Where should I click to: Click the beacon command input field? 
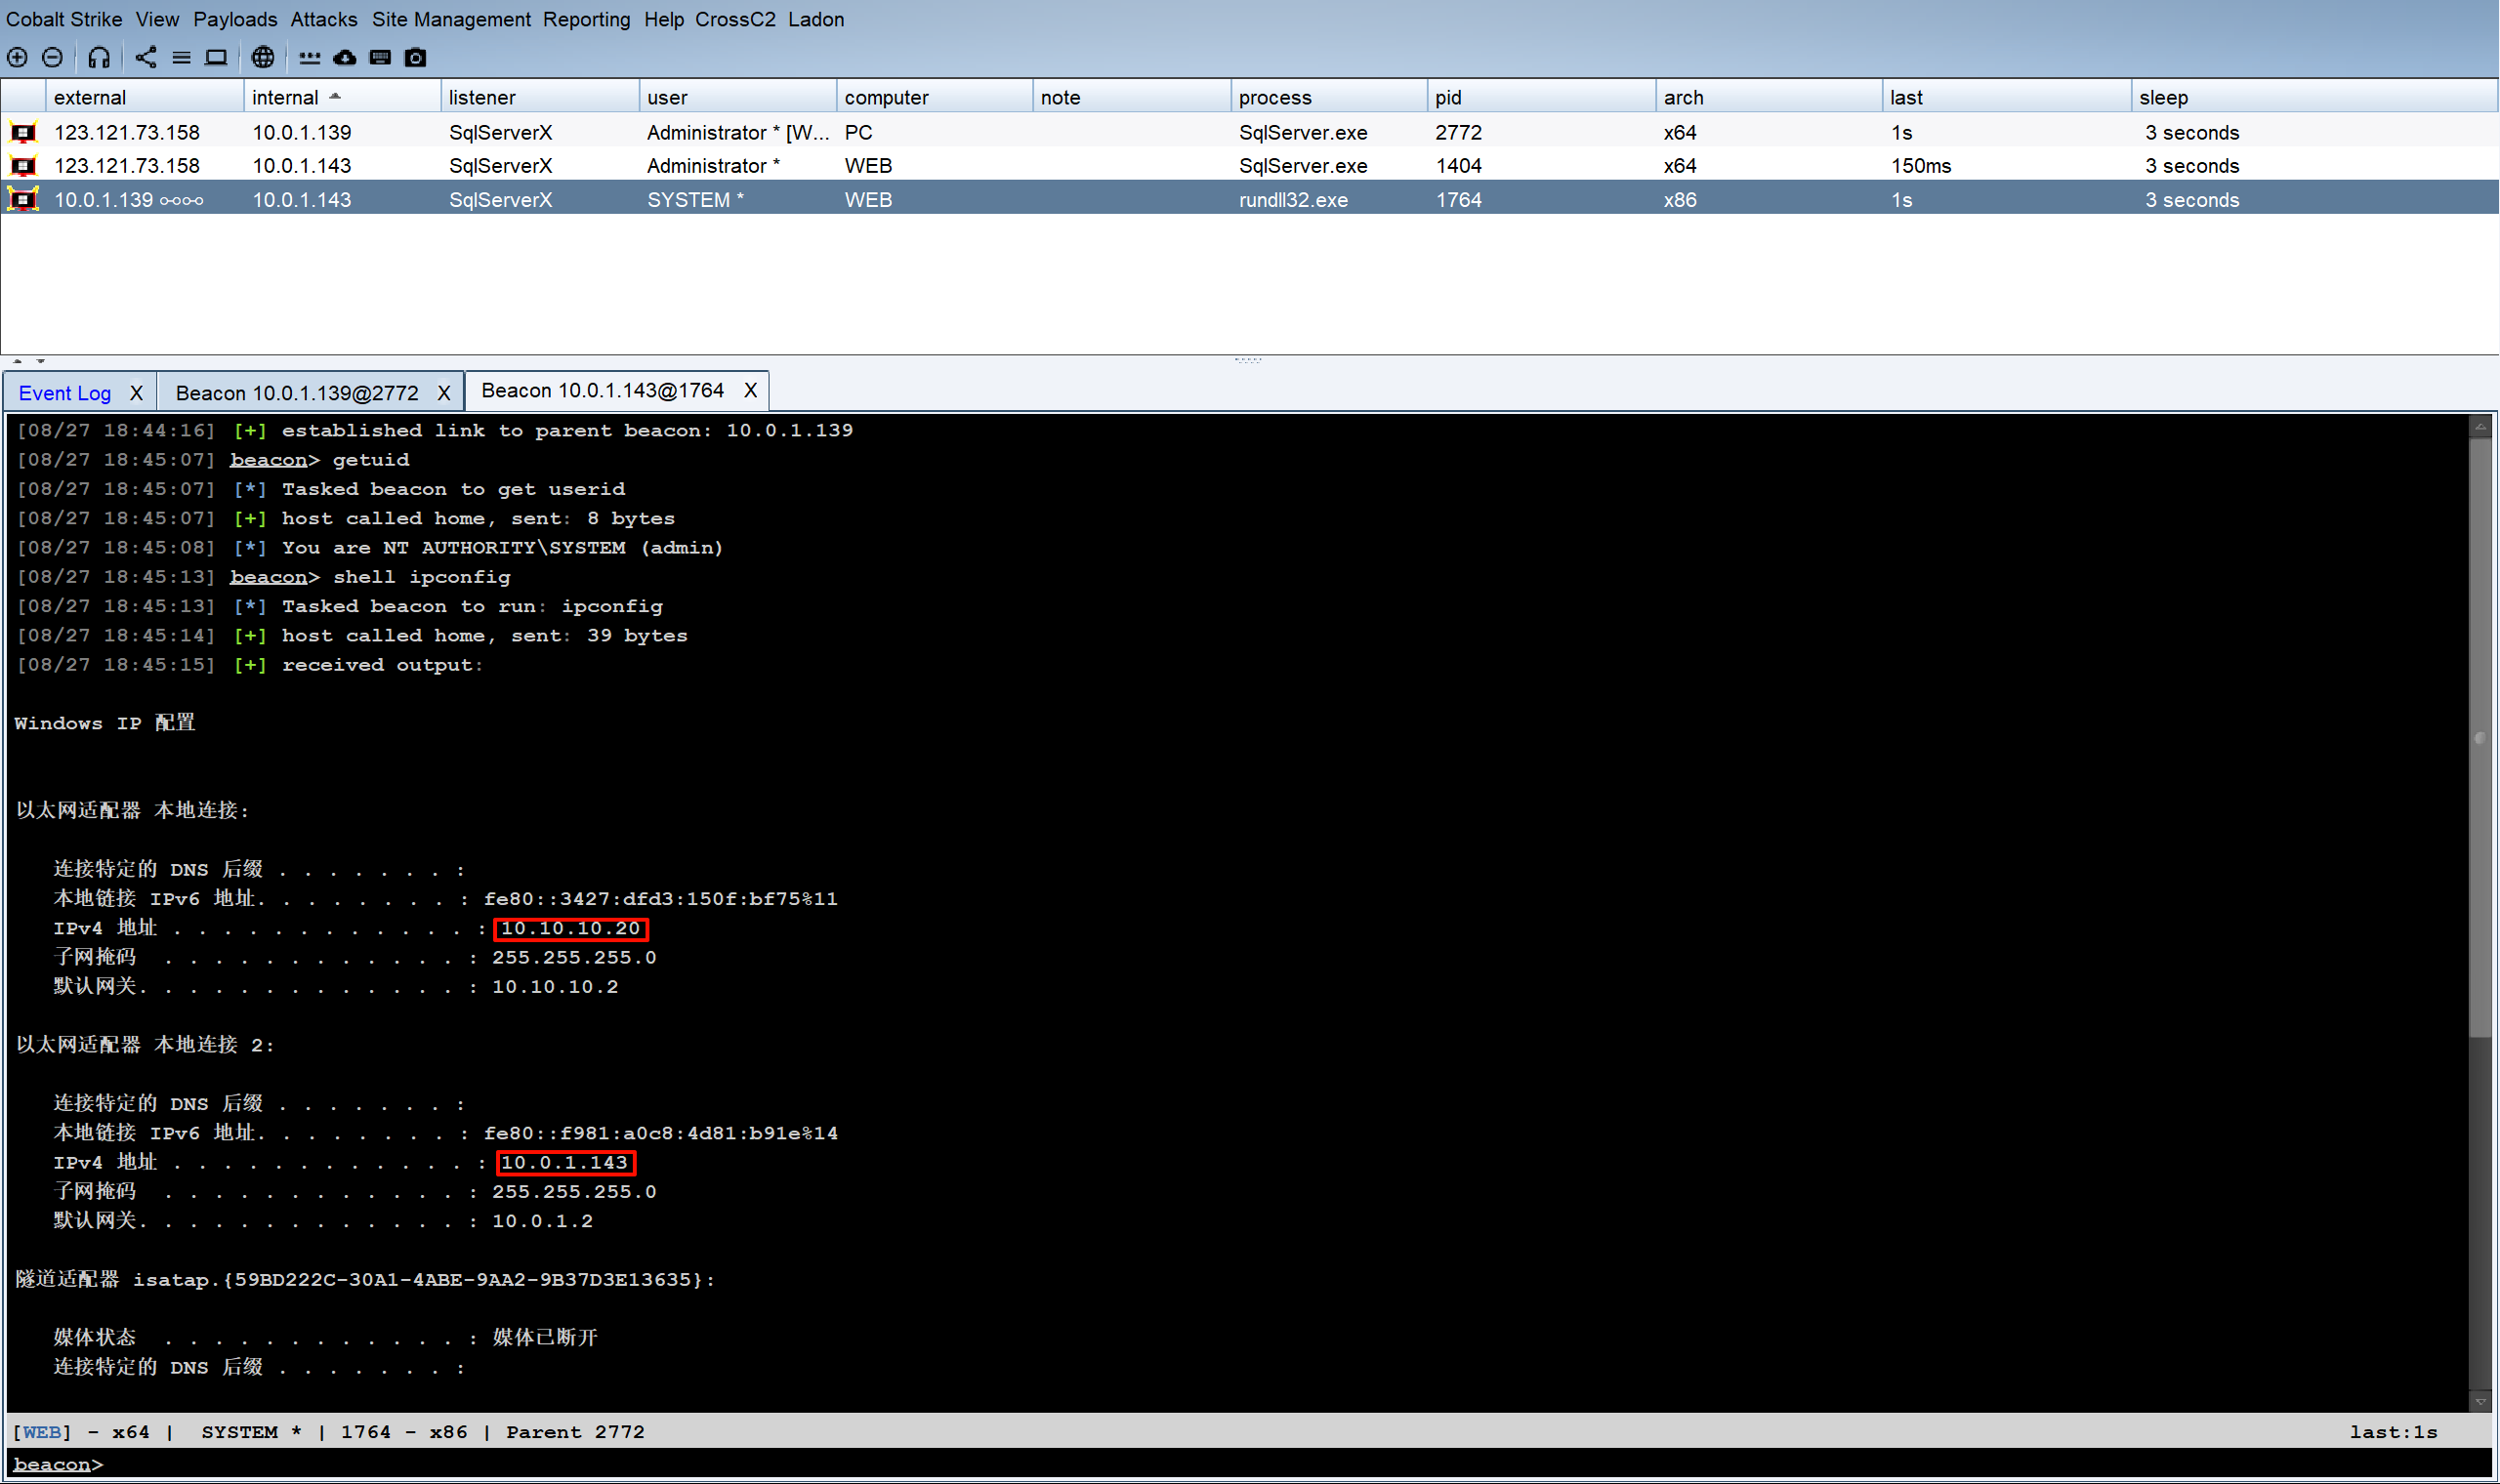point(1200,1465)
